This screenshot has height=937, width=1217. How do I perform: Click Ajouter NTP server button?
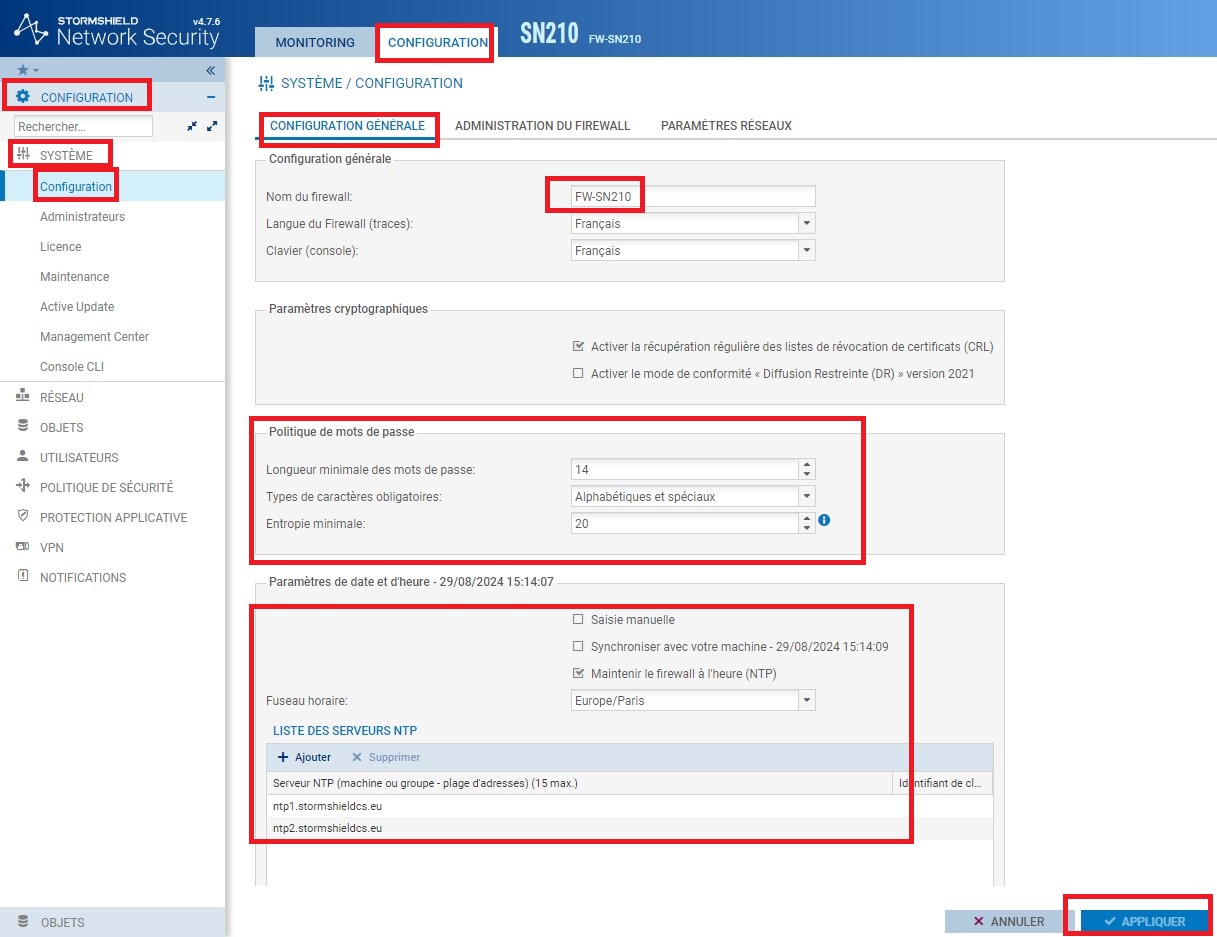tap(304, 757)
